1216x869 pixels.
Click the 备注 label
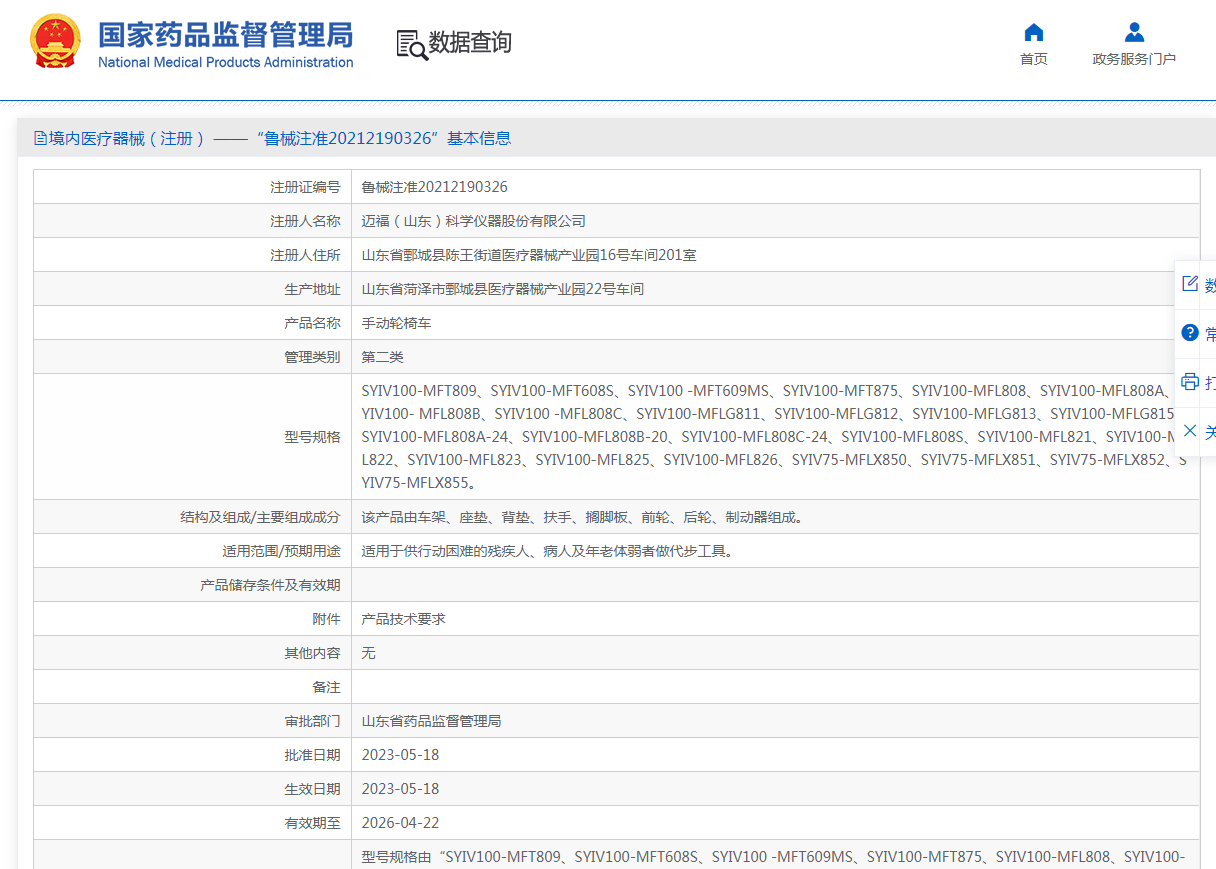pyautogui.click(x=326, y=687)
